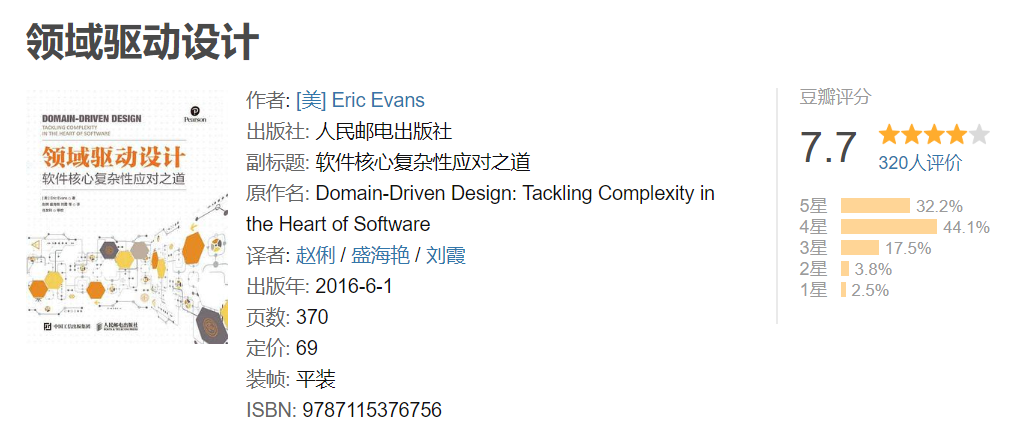Image resolution: width=1011 pixels, height=435 pixels.
Task: Click the 2星 rating bar
Action: click(845, 269)
